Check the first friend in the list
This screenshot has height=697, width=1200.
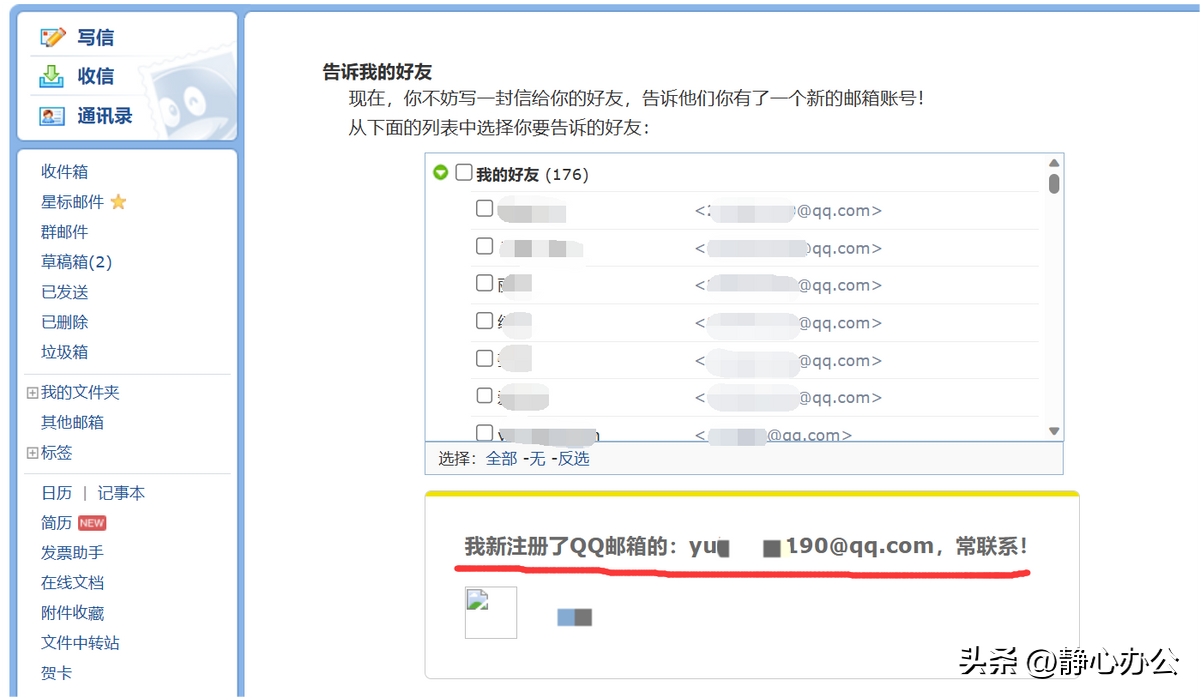(484, 209)
